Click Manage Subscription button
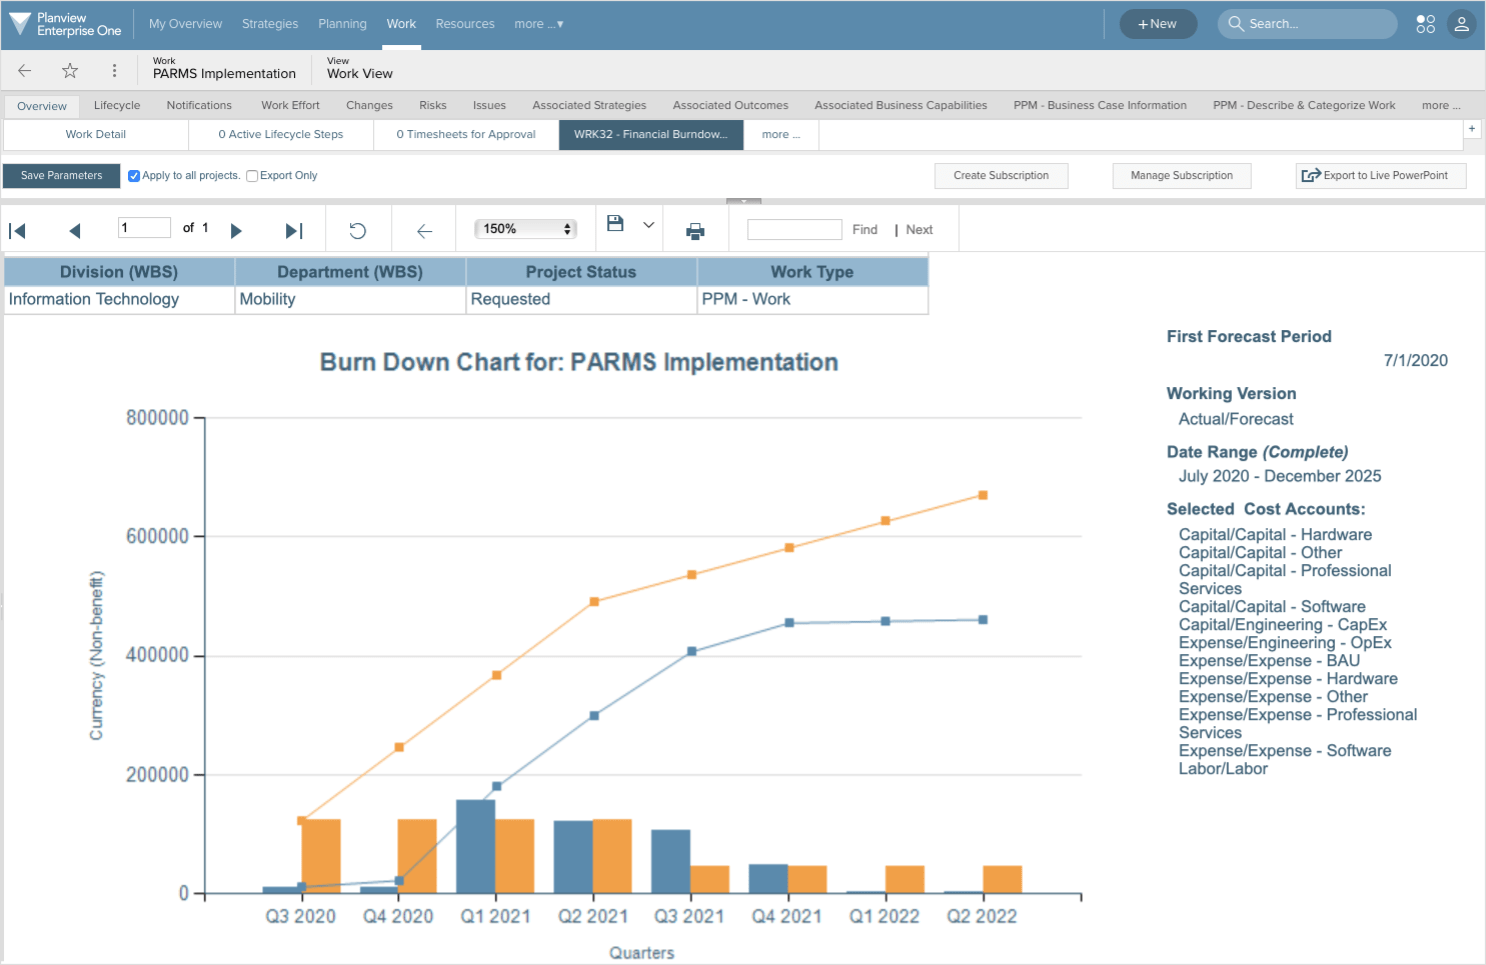The image size is (1486, 965). coord(1182,176)
